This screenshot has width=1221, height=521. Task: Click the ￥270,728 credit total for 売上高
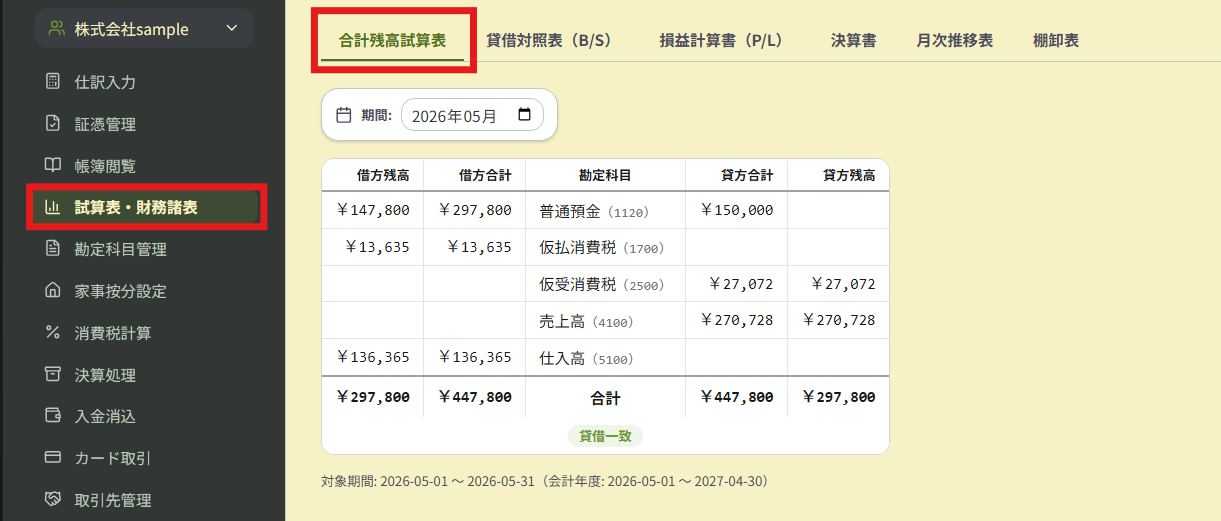coord(736,320)
